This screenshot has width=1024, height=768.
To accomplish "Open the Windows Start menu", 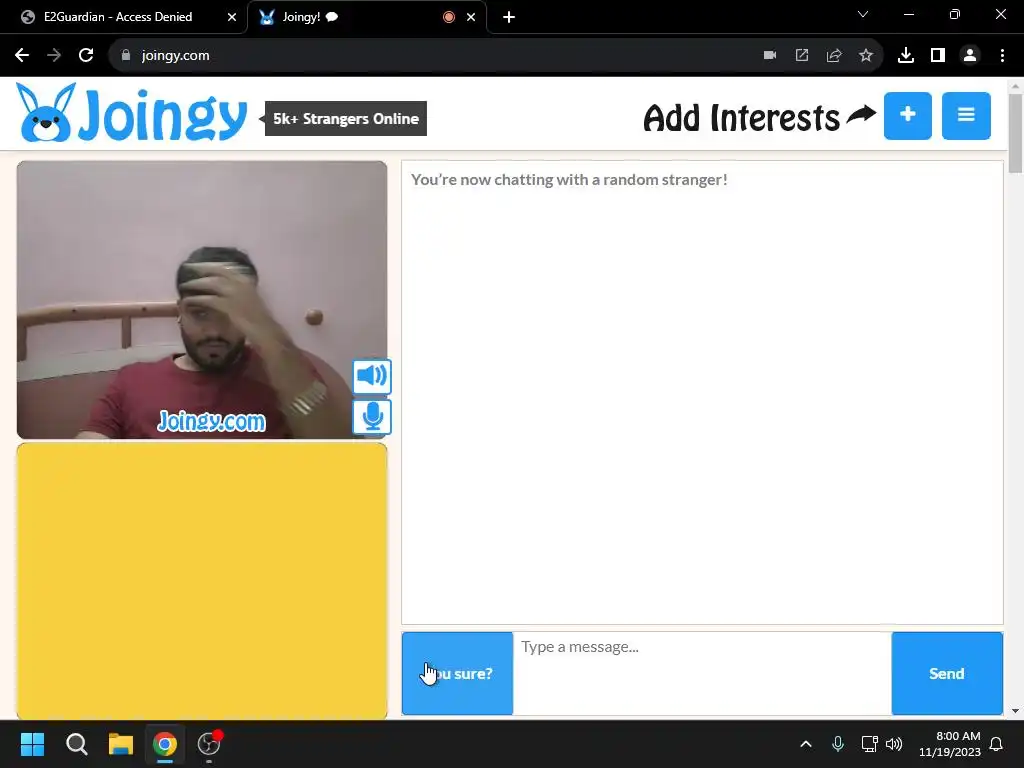I will (33, 744).
